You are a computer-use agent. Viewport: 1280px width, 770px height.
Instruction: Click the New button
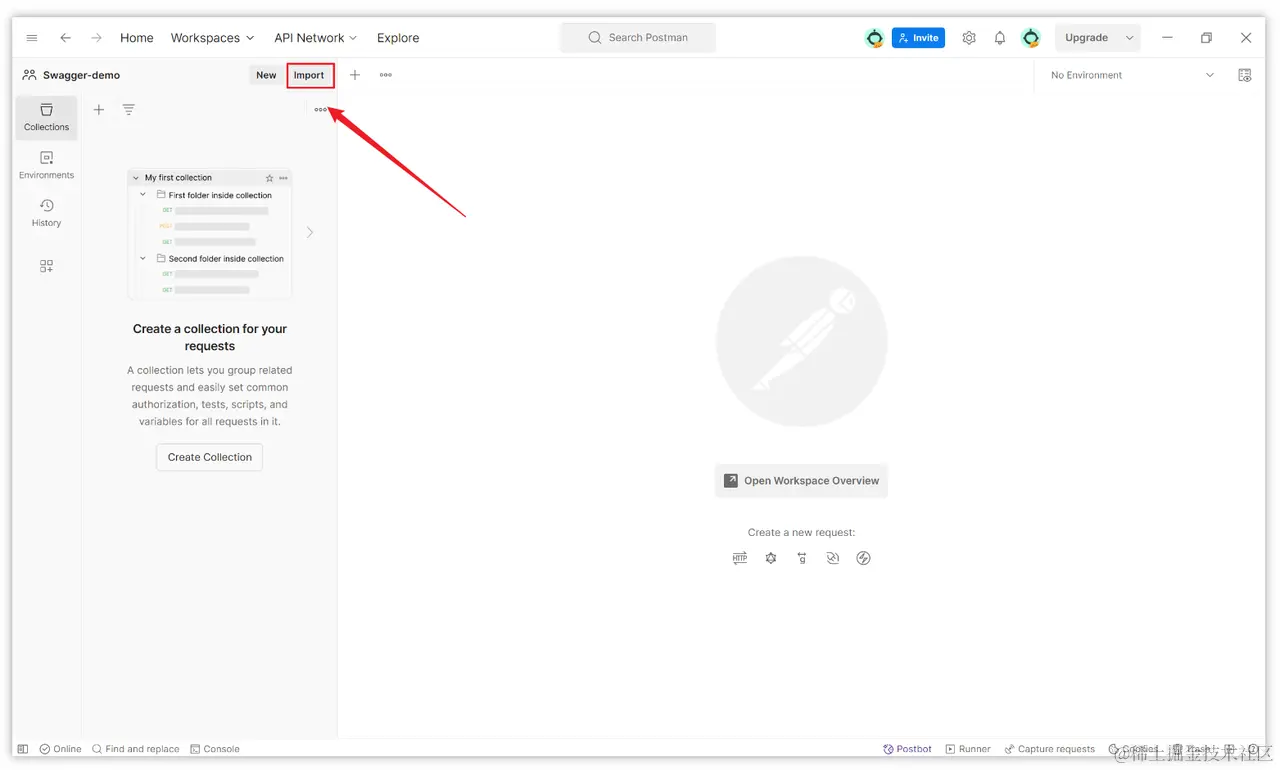(266, 75)
